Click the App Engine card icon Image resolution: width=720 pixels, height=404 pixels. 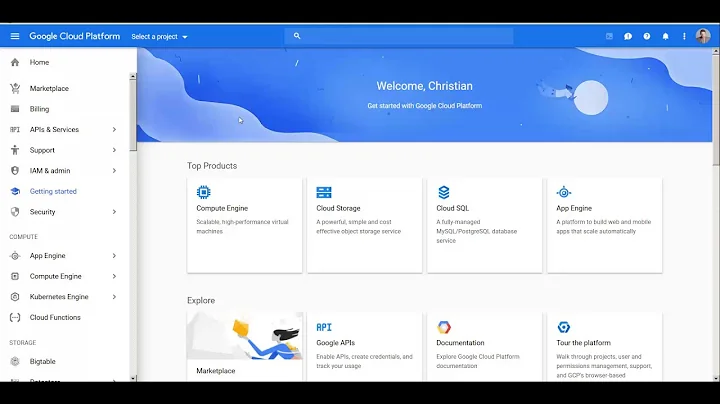pyautogui.click(x=563, y=192)
